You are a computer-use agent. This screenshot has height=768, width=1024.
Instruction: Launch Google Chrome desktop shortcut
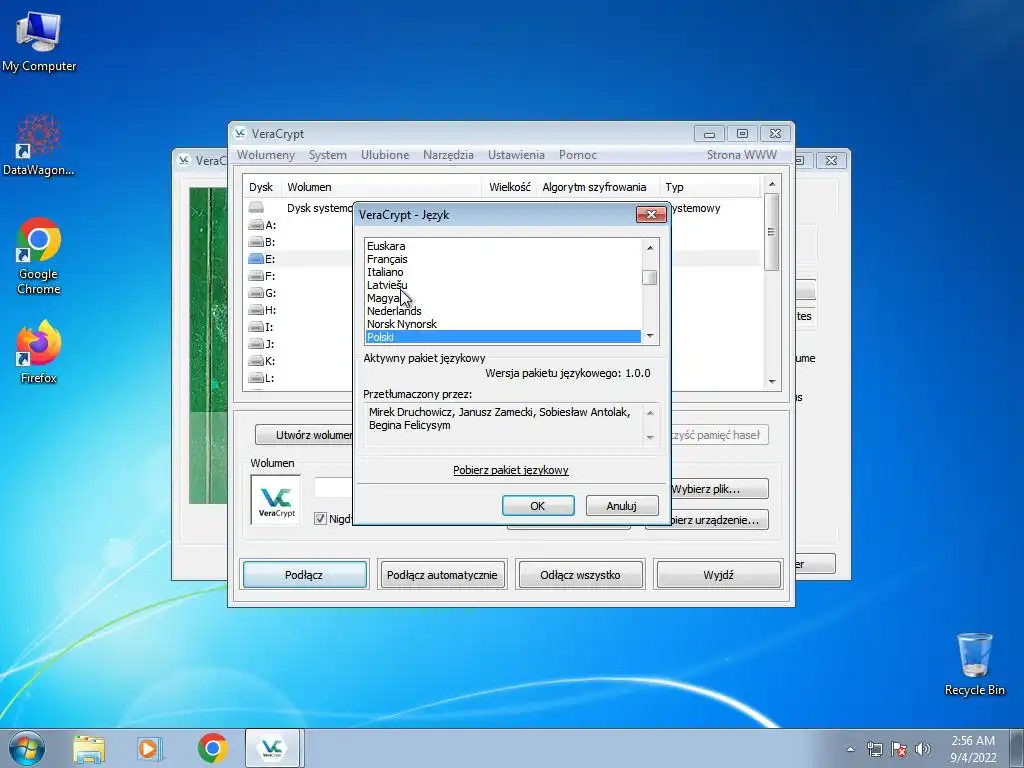coord(39,256)
